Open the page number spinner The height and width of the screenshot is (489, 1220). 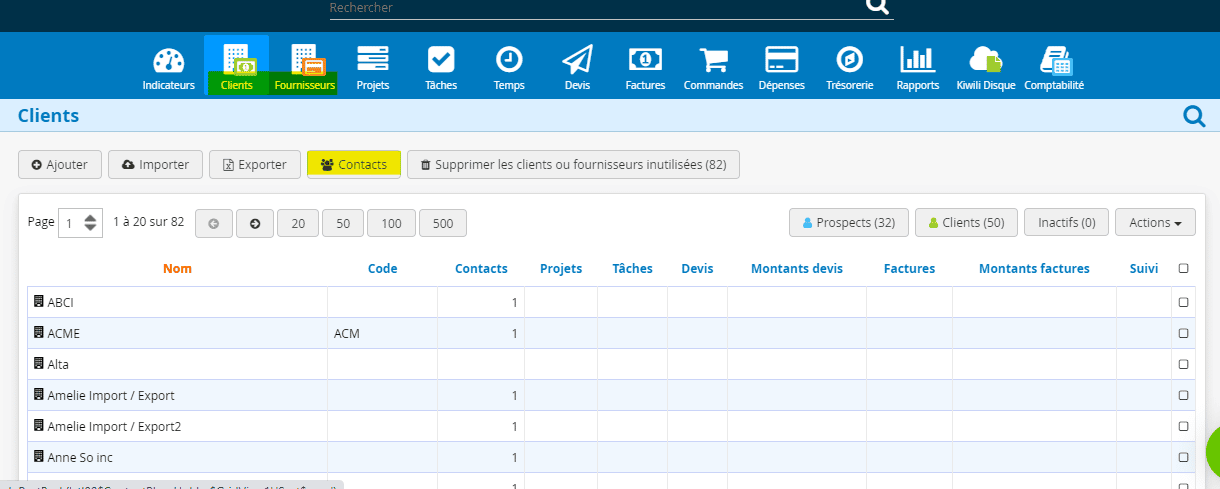tap(91, 223)
